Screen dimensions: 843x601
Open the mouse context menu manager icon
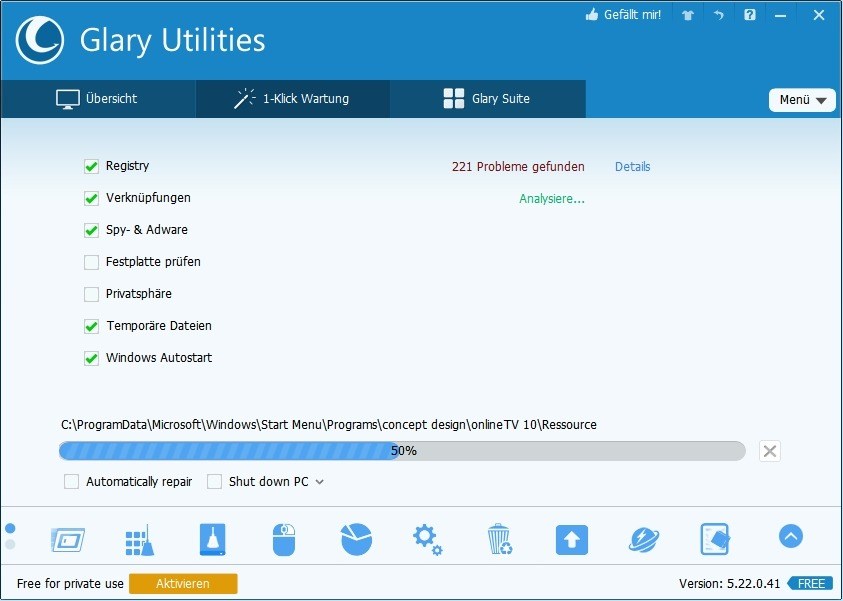click(284, 539)
